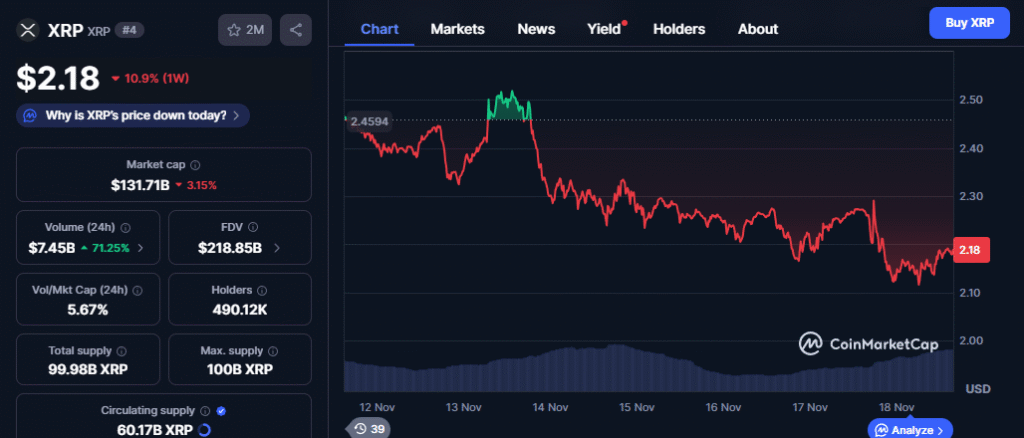Open the About tab
The height and width of the screenshot is (438, 1024).
click(x=758, y=29)
